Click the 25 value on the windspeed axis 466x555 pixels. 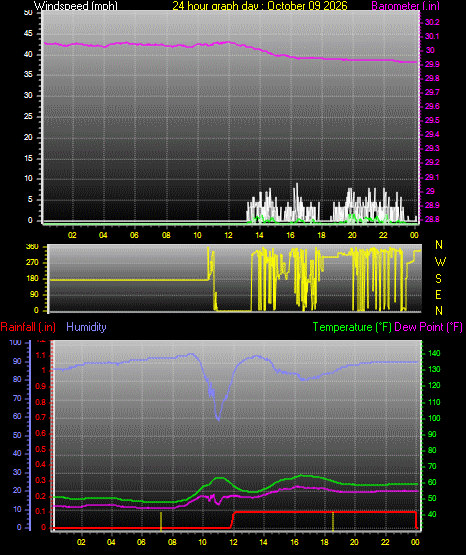(28, 116)
